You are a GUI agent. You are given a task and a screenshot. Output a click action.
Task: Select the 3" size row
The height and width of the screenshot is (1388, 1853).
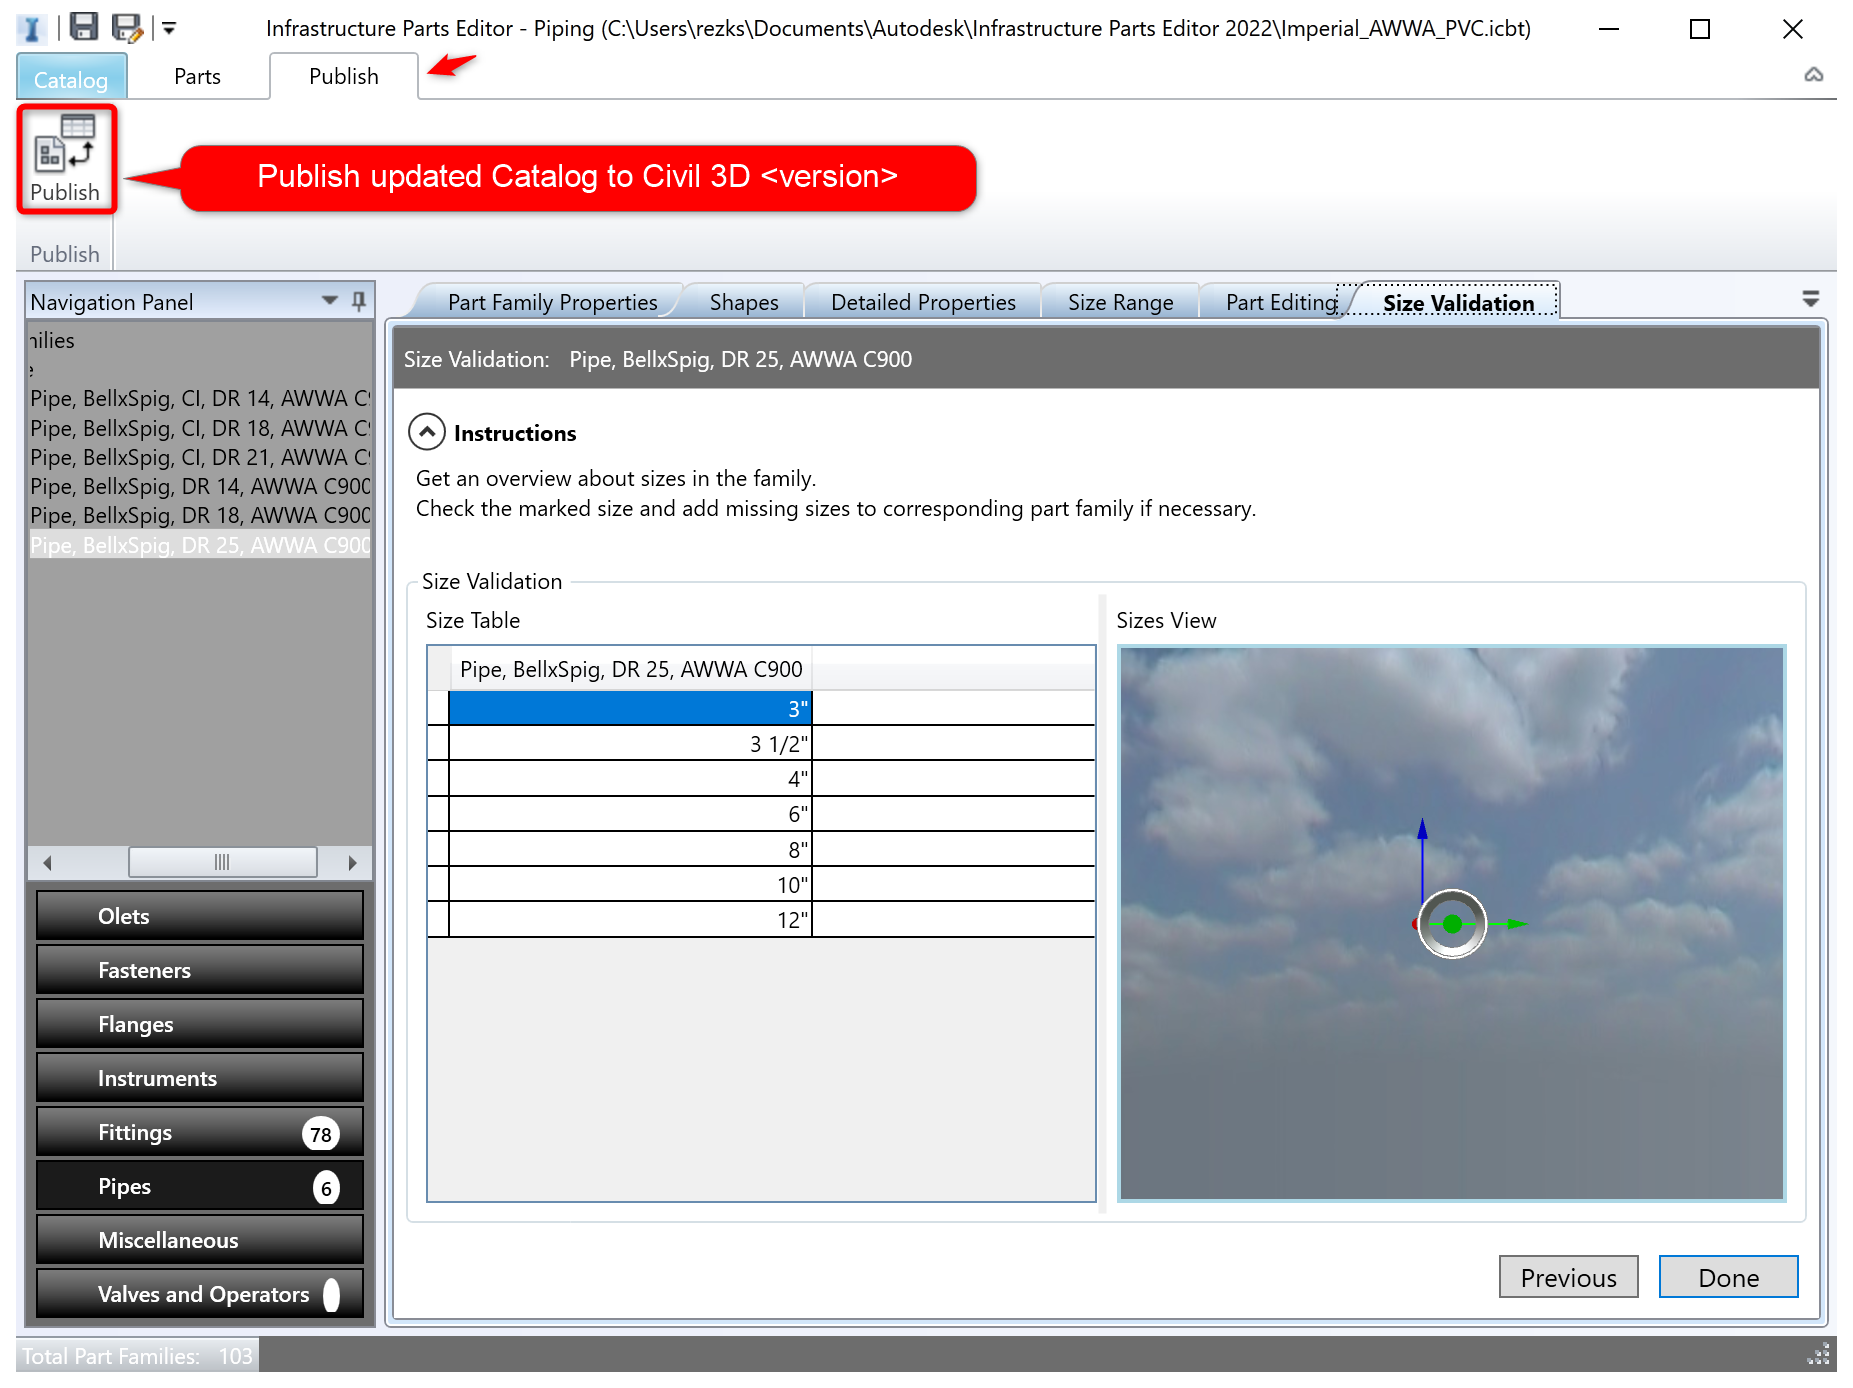pos(630,708)
